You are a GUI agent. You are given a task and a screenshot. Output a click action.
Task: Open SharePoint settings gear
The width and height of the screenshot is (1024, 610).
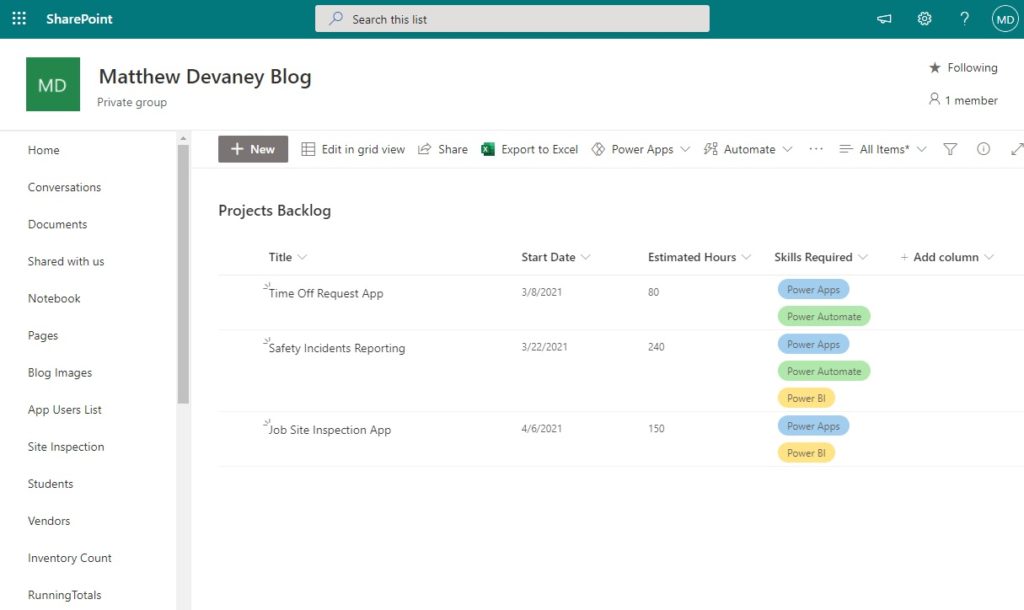(924, 18)
